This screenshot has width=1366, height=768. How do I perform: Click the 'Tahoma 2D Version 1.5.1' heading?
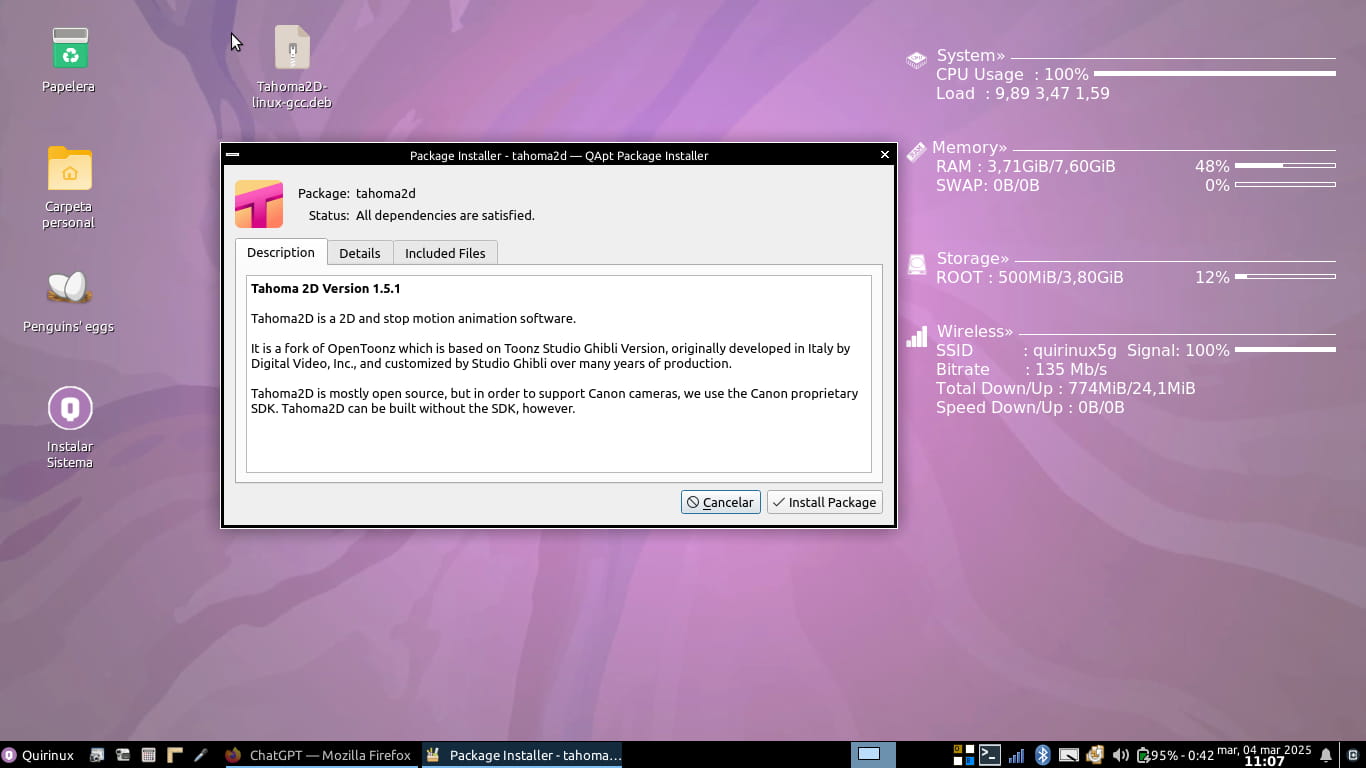[326, 288]
